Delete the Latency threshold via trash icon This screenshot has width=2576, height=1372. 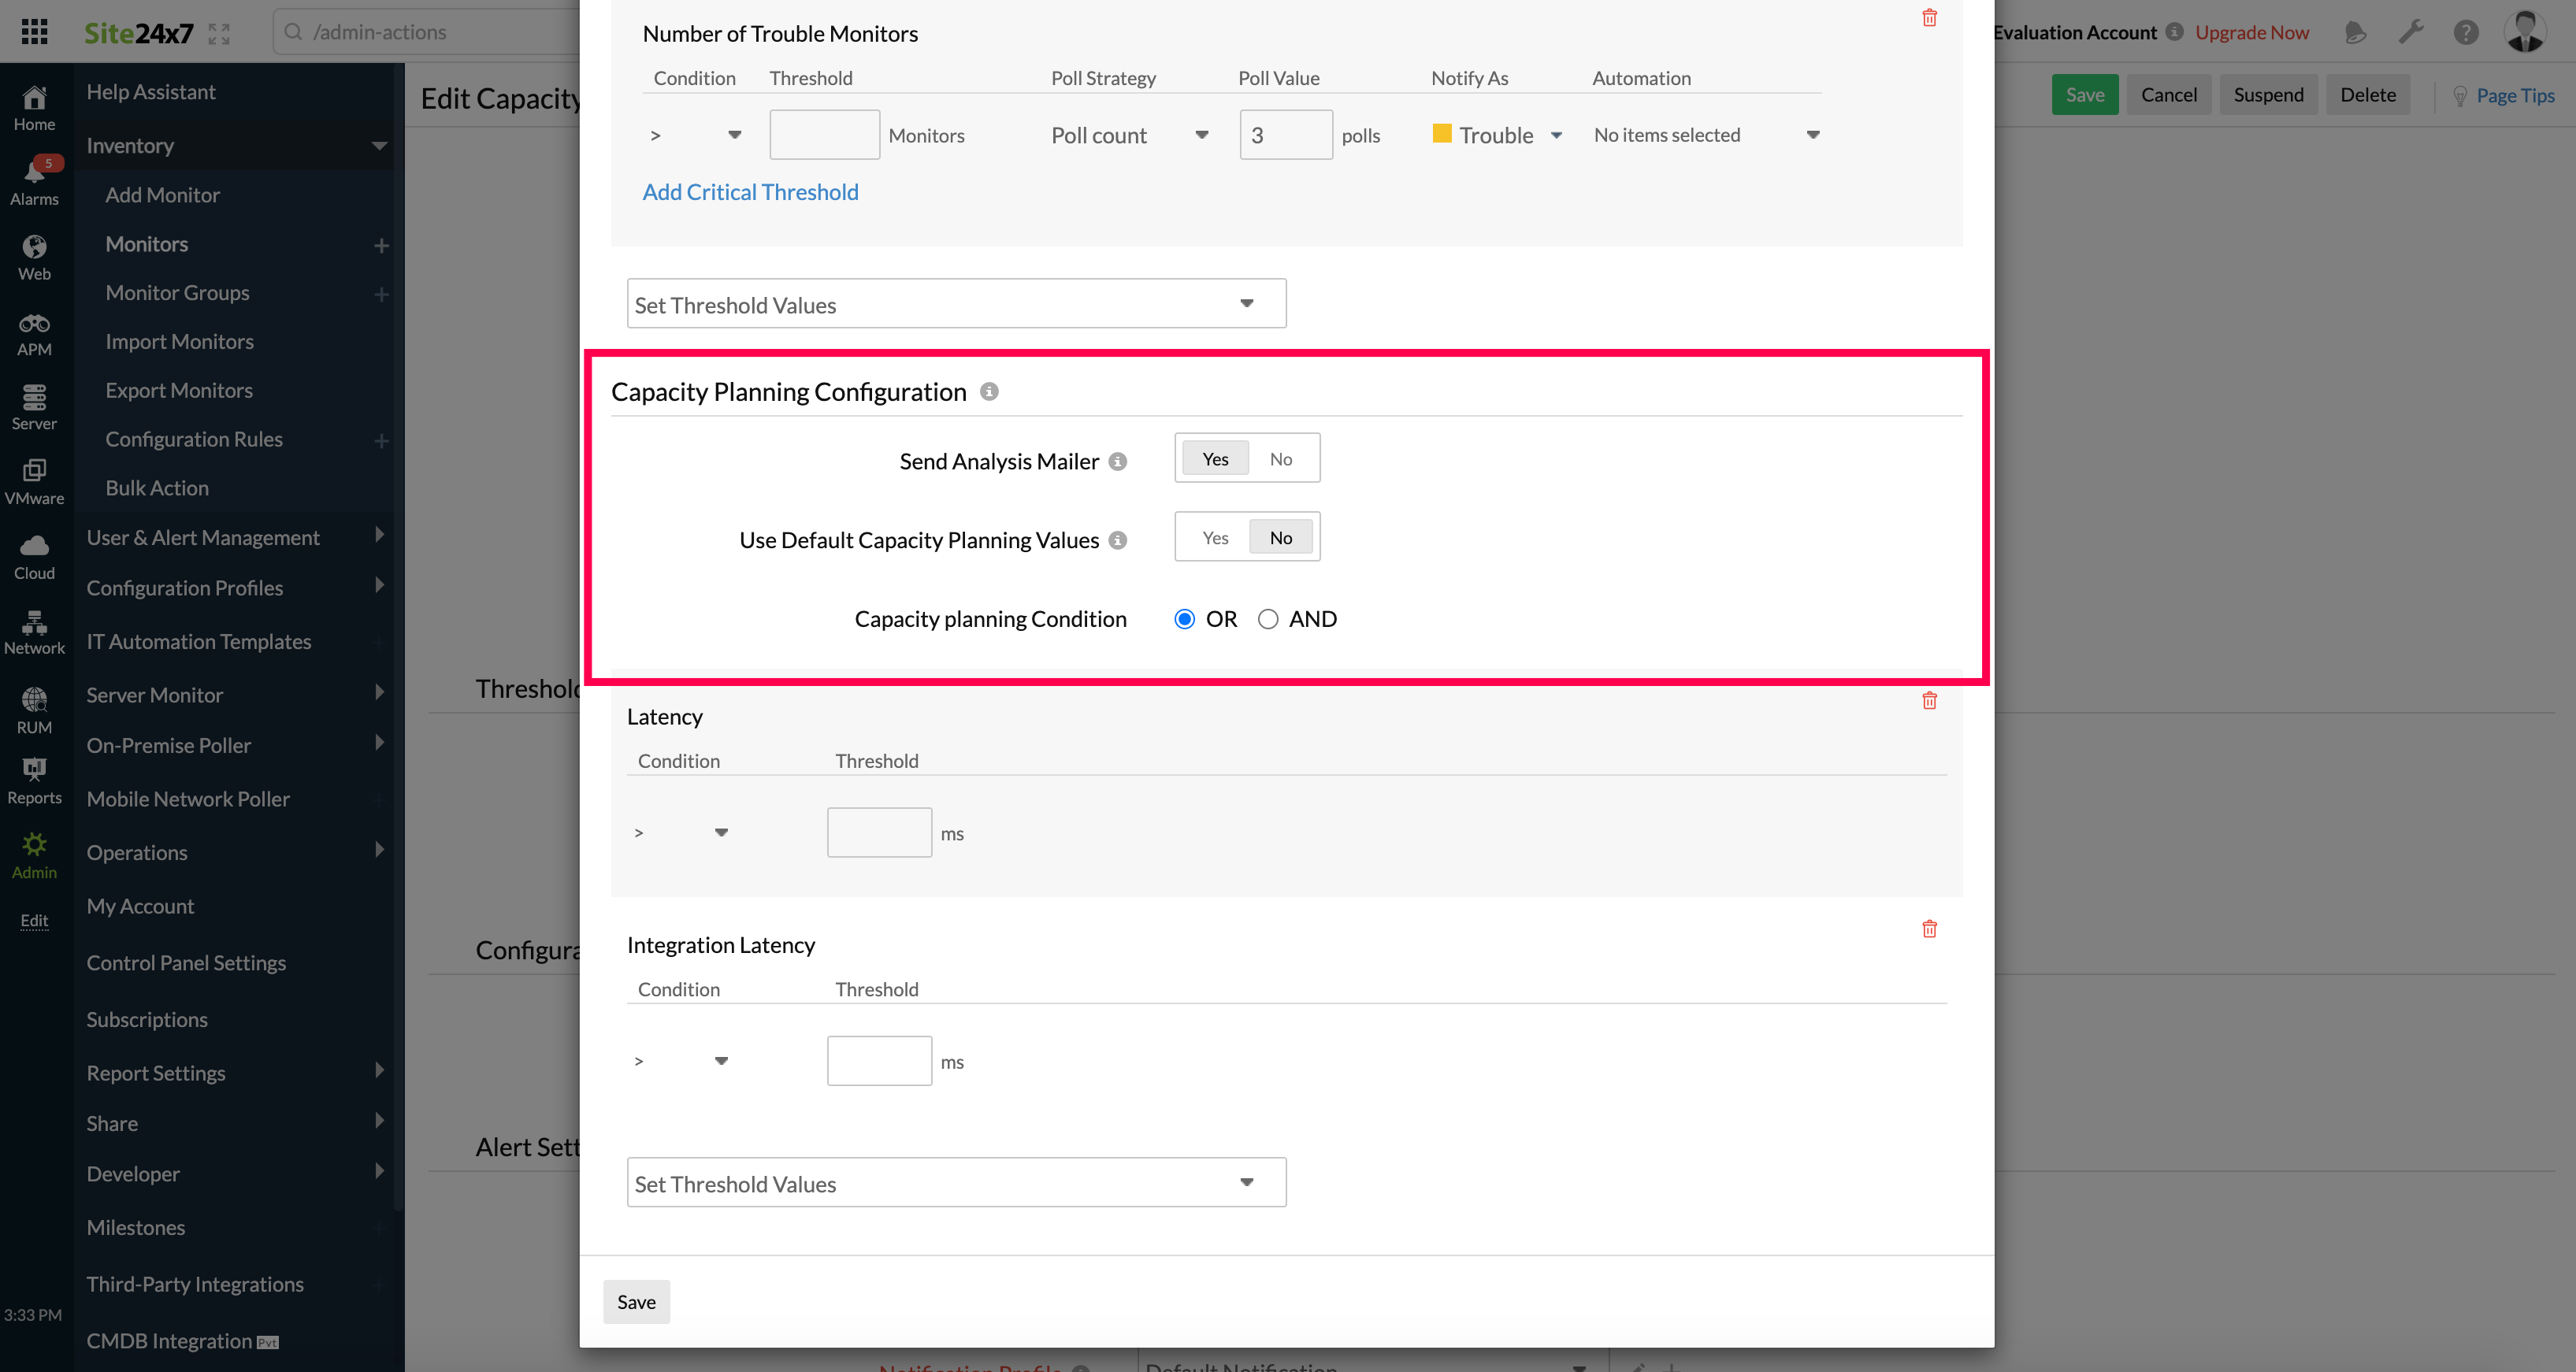pyautogui.click(x=1929, y=700)
